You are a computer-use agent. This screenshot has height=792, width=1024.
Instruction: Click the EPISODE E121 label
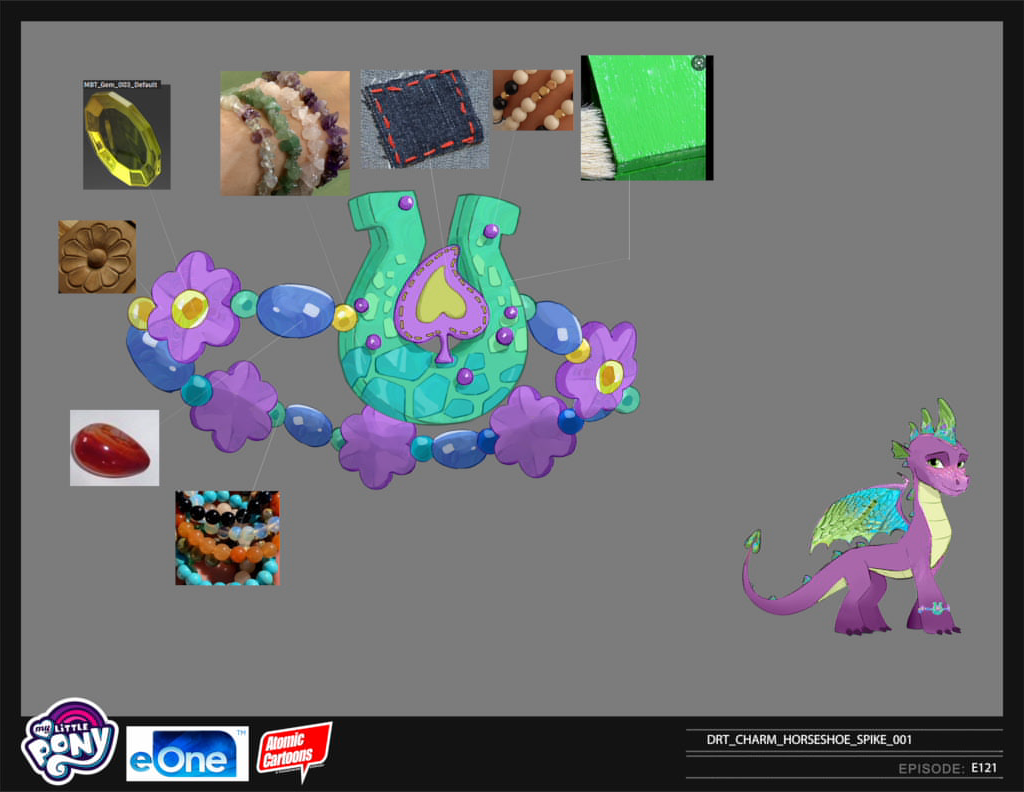pyautogui.click(x=943, y=768)
